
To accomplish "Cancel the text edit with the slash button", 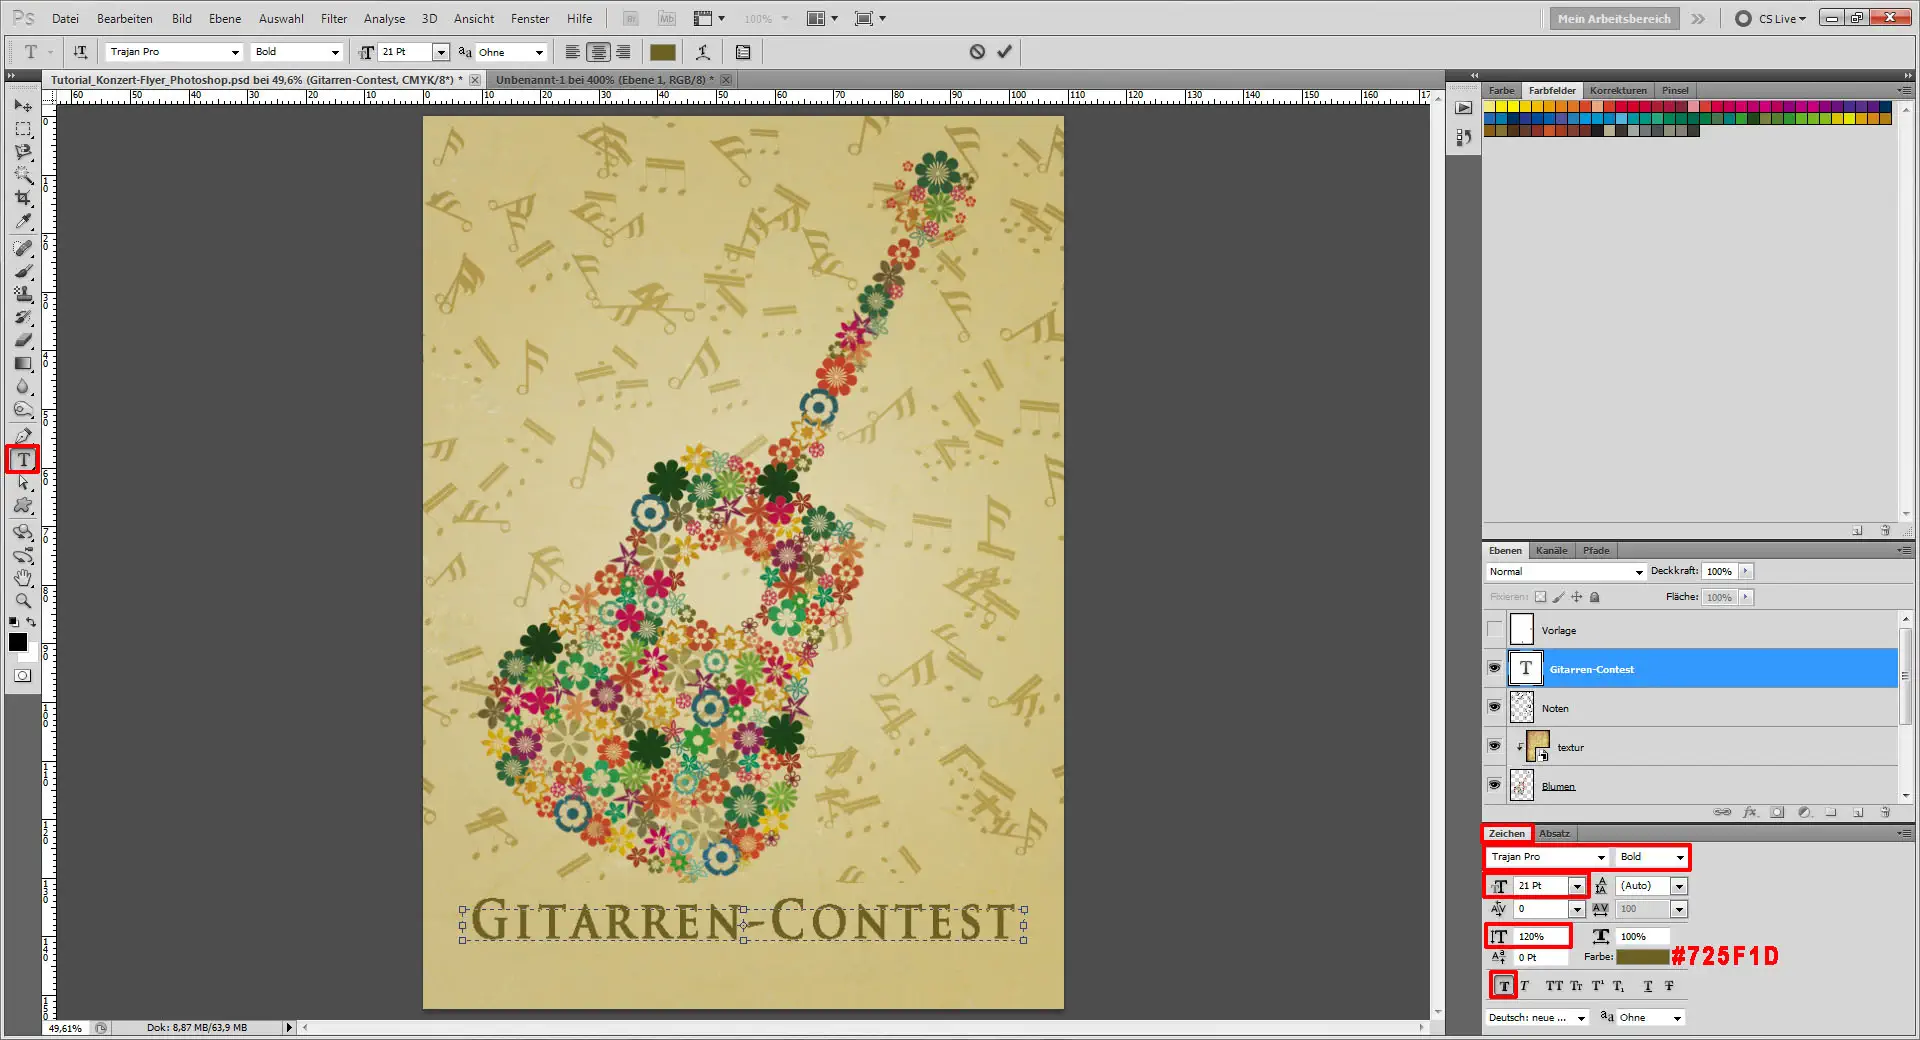I will click(x=977, y=51).
